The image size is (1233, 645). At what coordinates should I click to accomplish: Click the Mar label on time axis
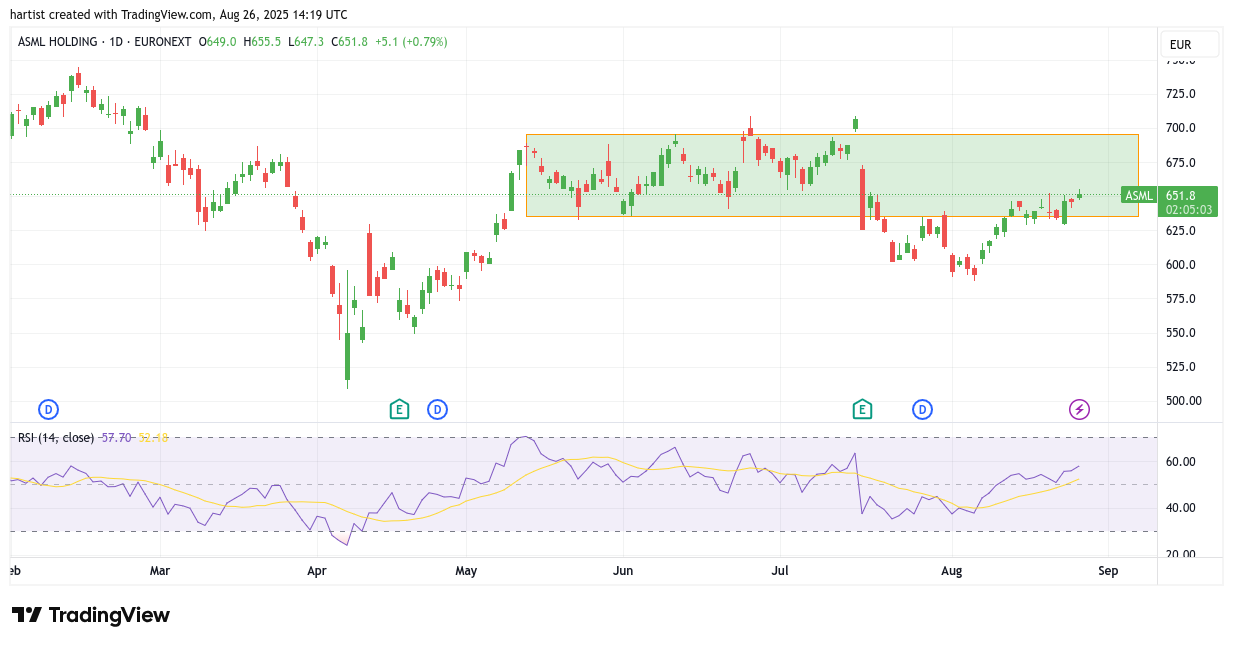click(x=159, y=572)
